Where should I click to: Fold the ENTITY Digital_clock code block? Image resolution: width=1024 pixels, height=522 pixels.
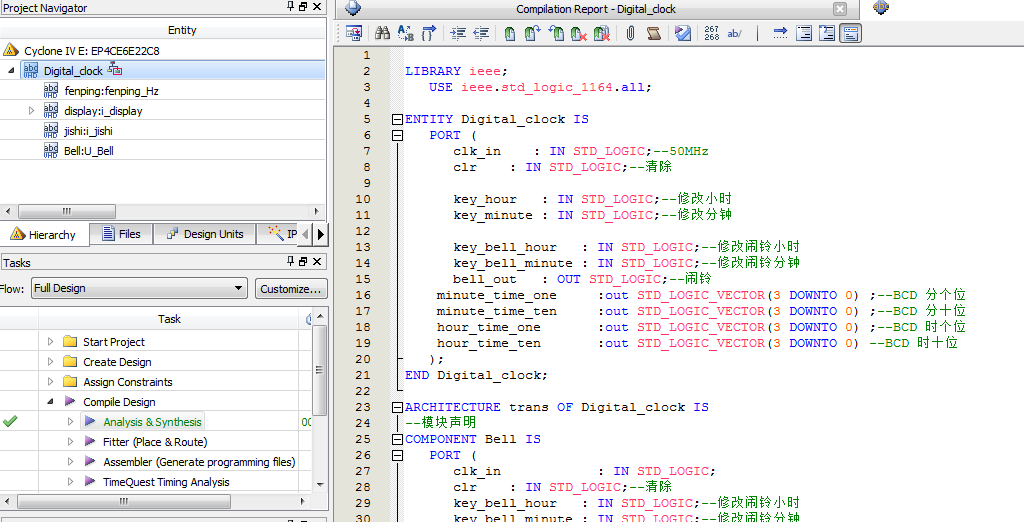397,120
